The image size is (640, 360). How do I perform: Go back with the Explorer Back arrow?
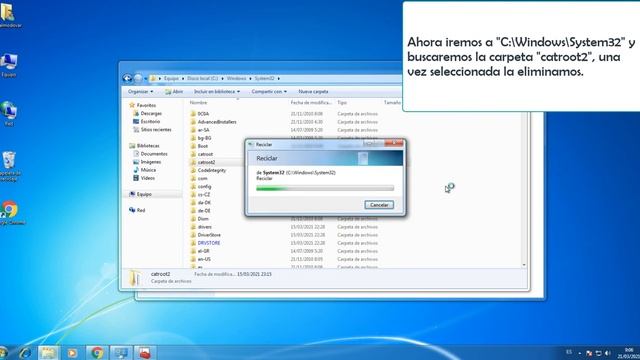(127, 78)
